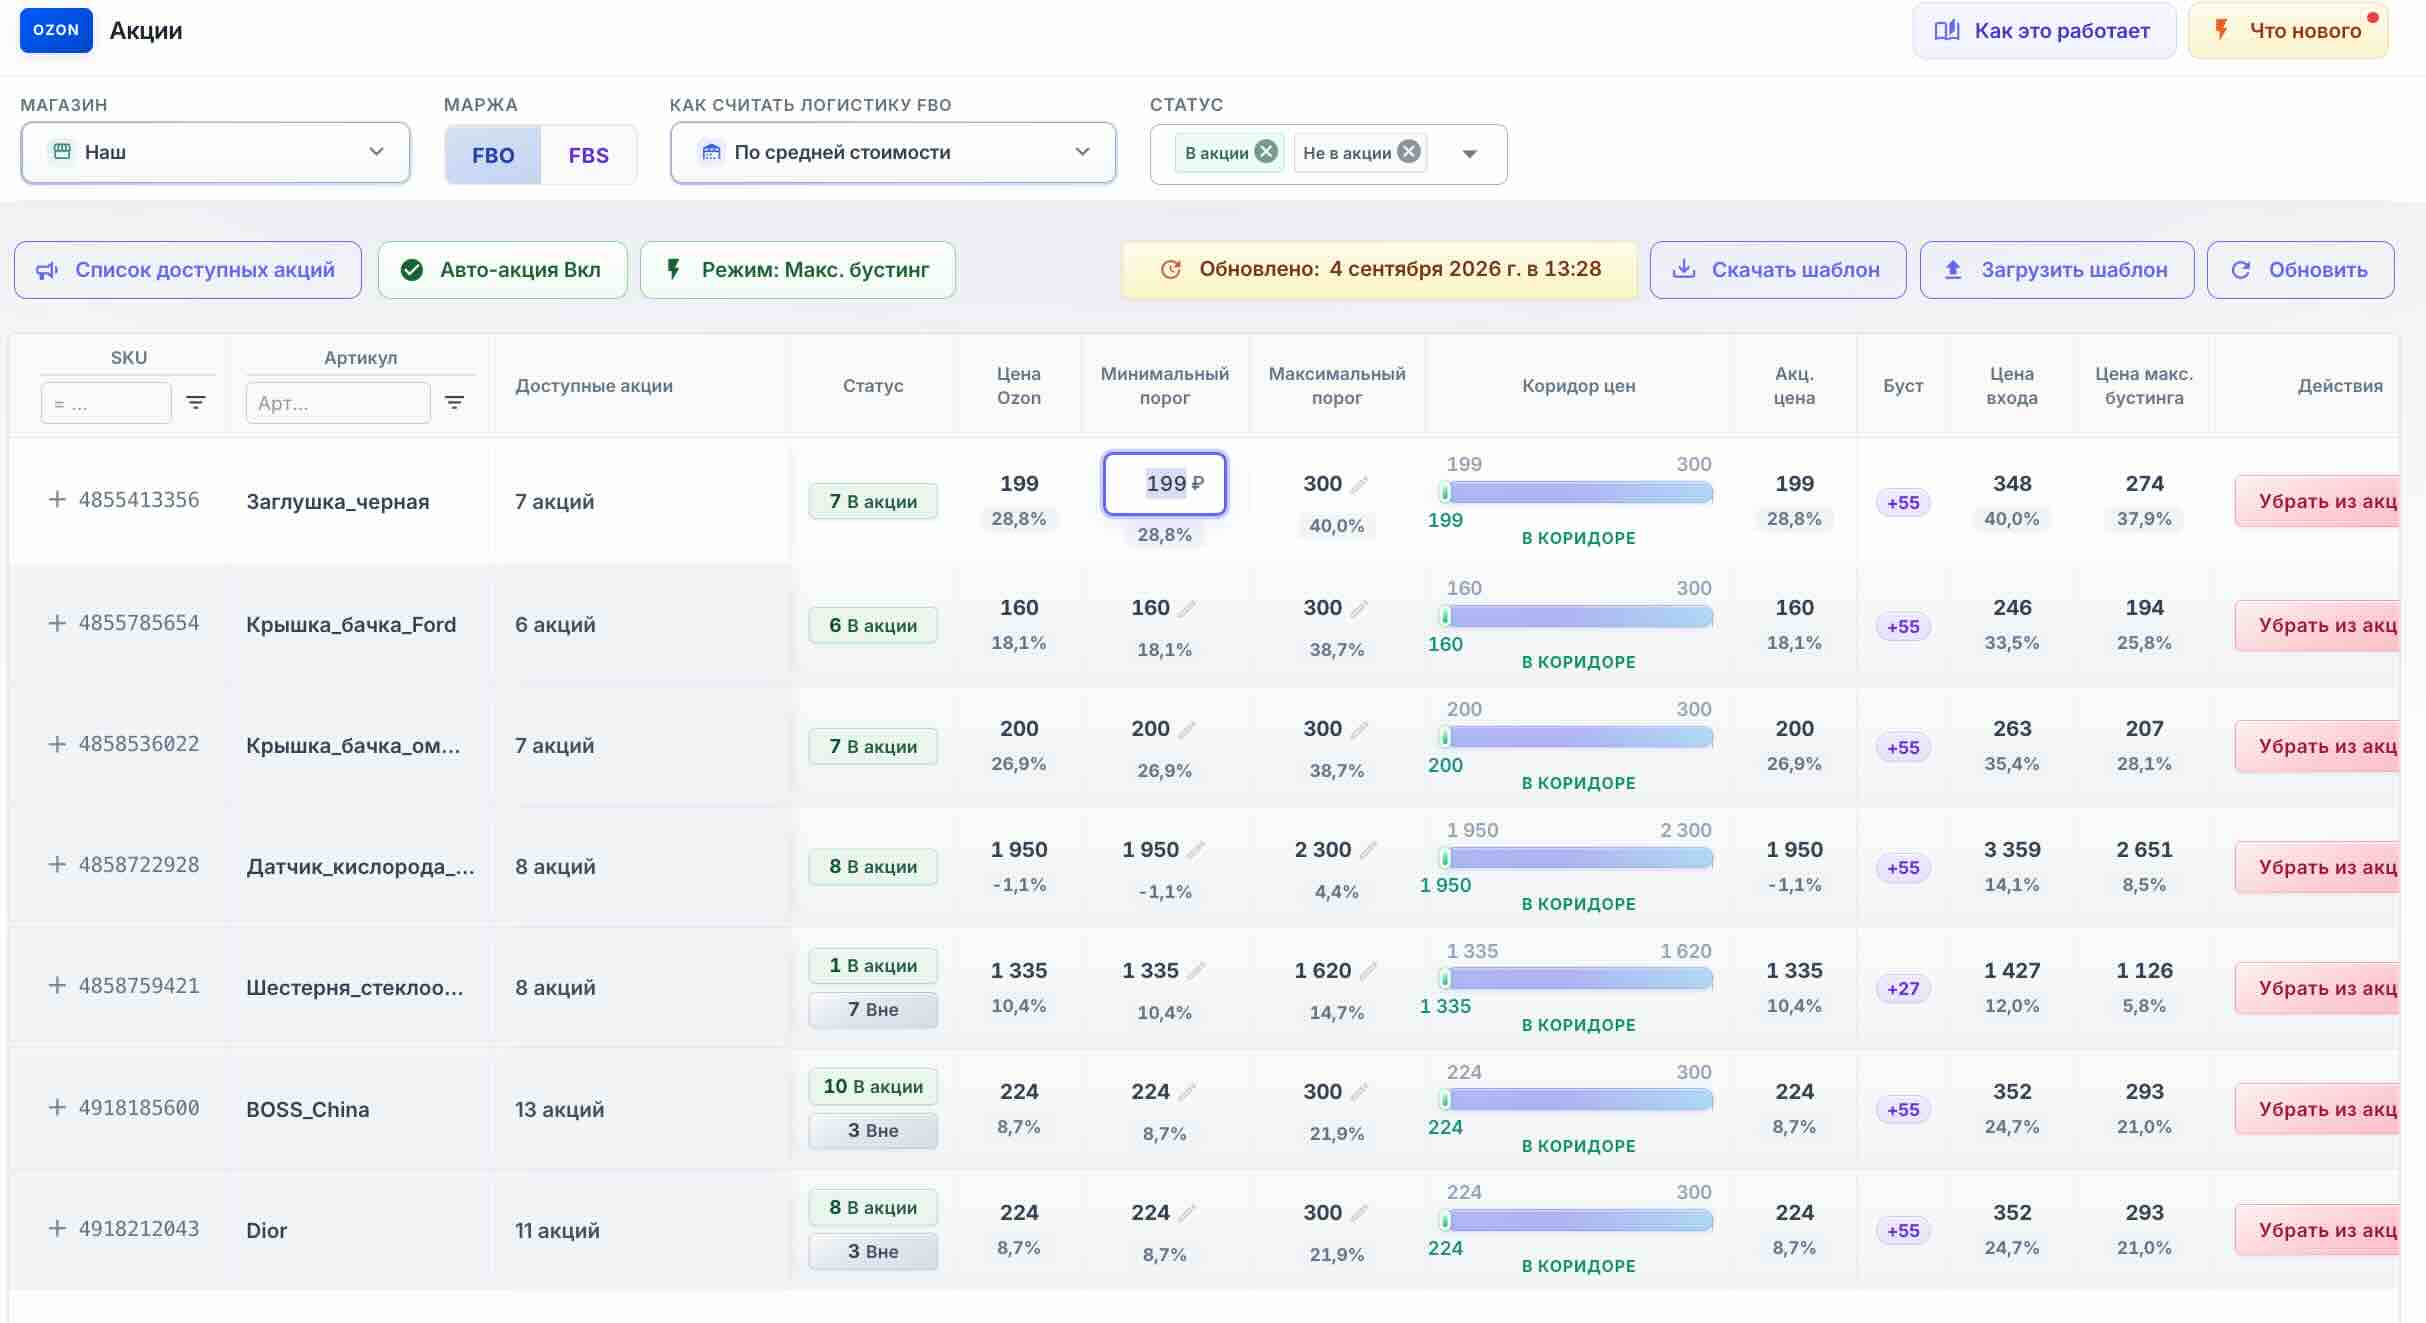2426x1323 pixels.
Task: Expand row for SKU 4858722928
Action: pyautogui.click(x=57, y=865)
